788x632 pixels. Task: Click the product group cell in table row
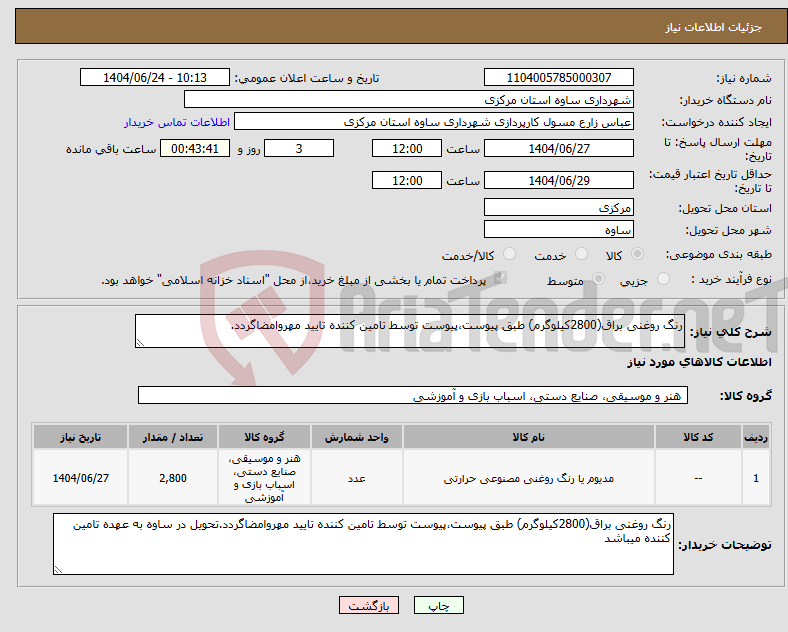pos(264,478)
